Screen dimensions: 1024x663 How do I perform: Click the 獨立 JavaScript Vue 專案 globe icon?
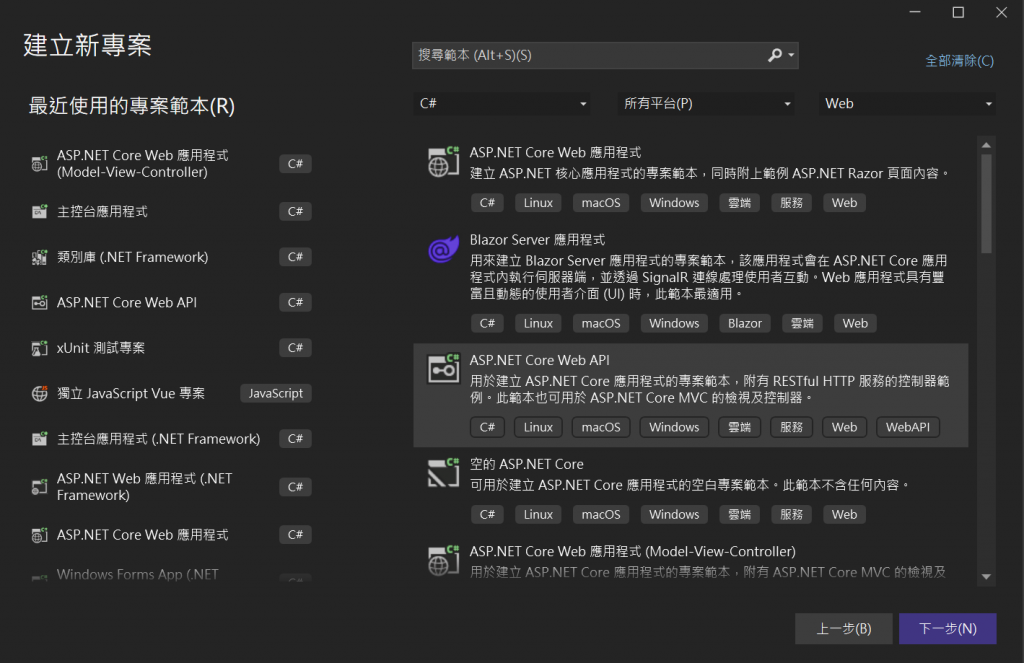[40, 394]
